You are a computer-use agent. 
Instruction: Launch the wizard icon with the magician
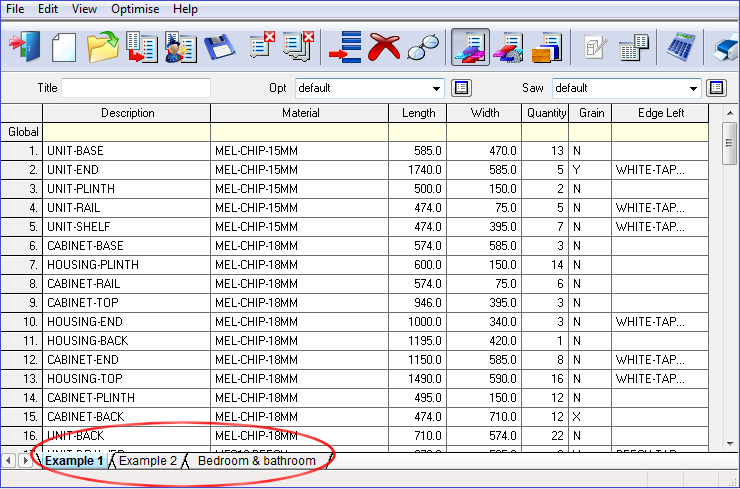point(181,47)
